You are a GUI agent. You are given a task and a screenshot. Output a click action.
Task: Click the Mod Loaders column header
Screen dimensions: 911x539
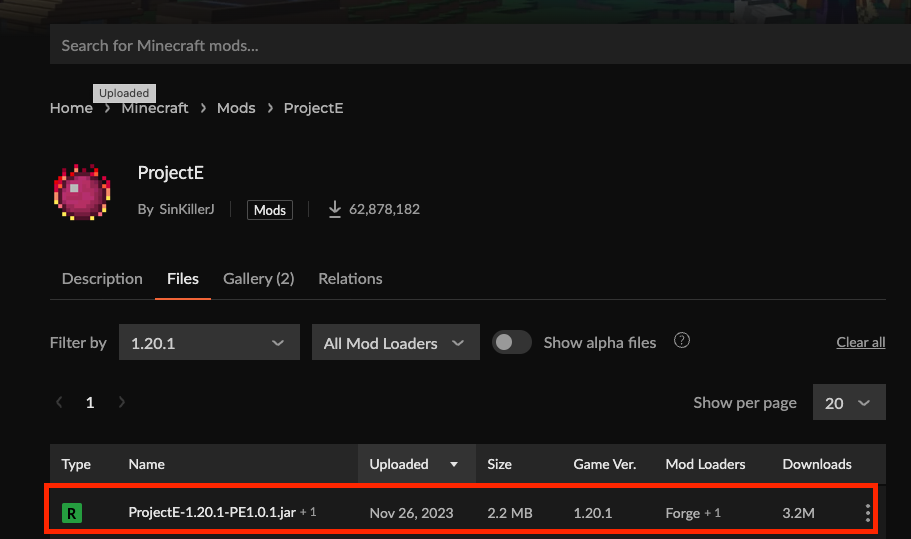(x=705, y=464)
